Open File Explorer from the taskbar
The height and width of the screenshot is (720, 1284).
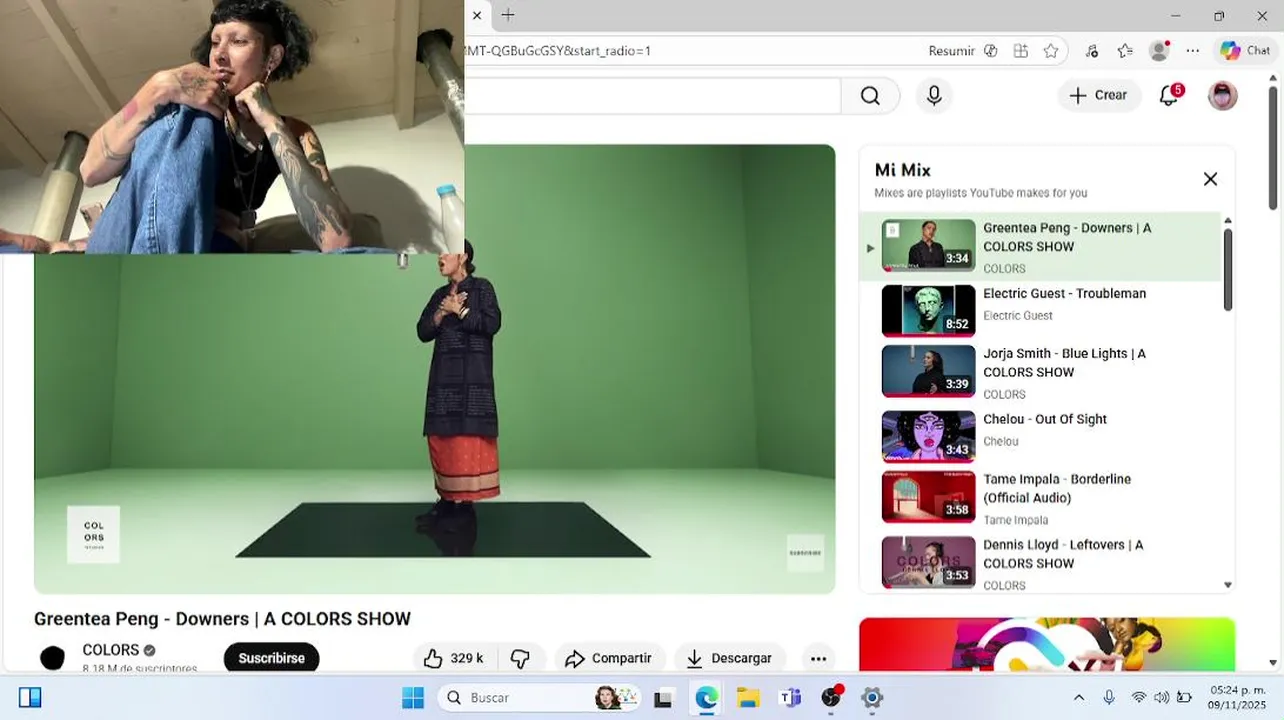[748, 698]
